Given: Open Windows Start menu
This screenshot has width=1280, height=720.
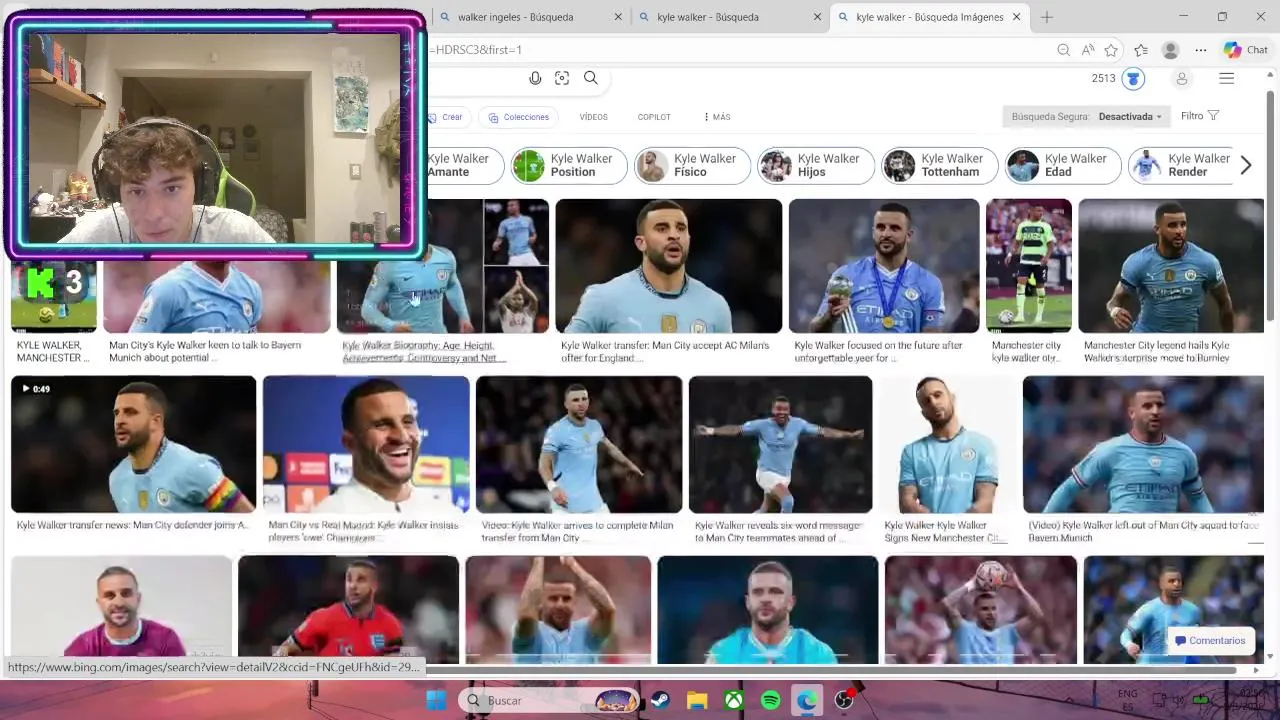Looking at the screenshot, I should click(x=437, y=700).
